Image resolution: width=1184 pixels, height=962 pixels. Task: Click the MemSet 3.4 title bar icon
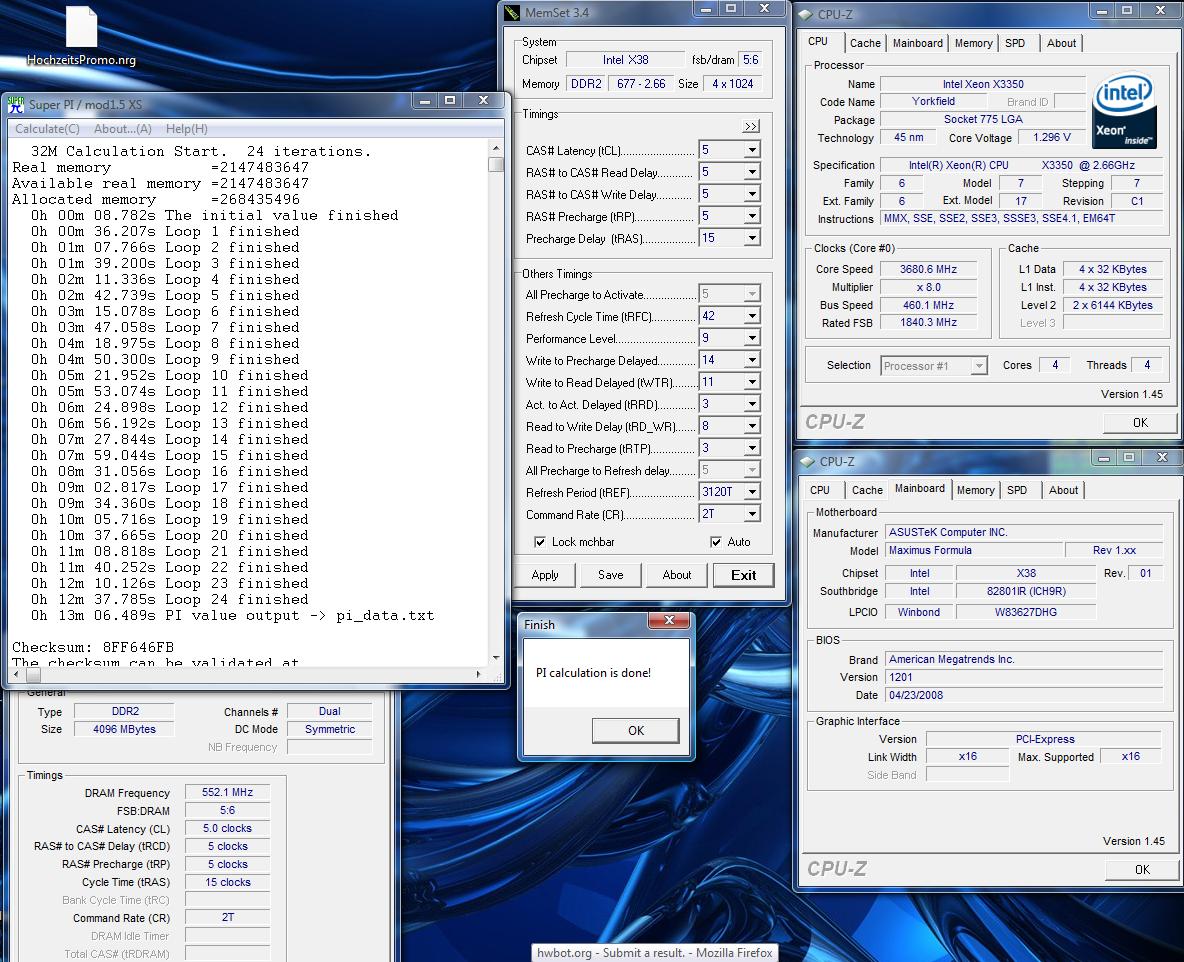(513, 13)
